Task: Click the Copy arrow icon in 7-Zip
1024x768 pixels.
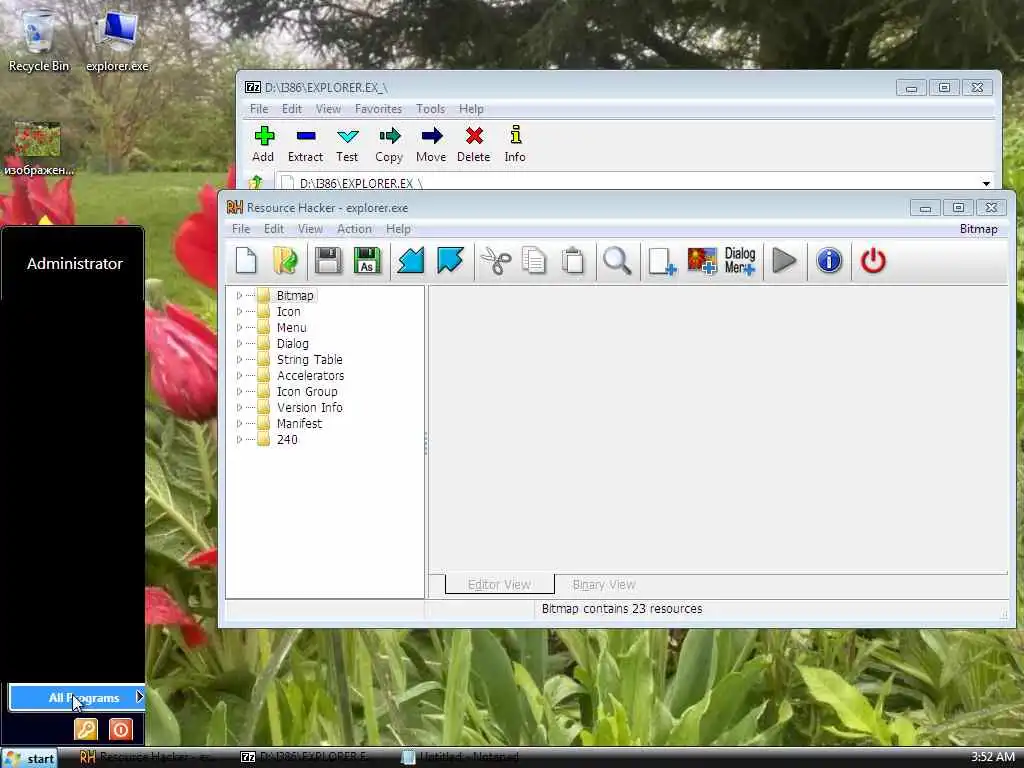Action: coord(389,136)
